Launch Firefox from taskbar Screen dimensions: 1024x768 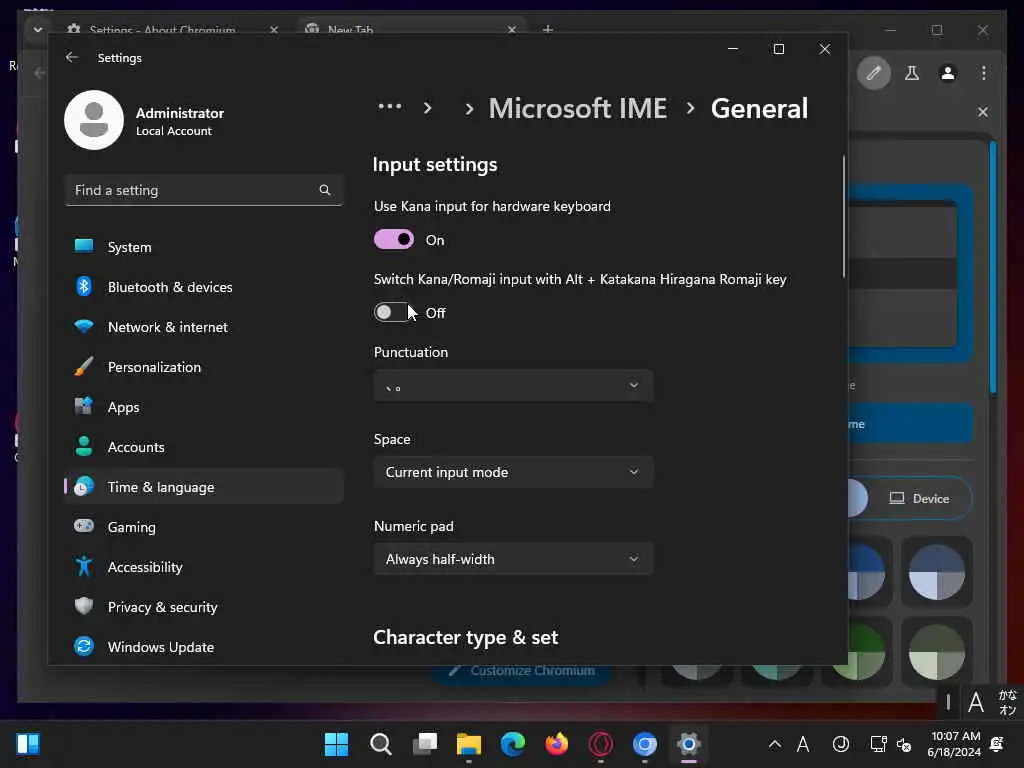click(556, 744)
